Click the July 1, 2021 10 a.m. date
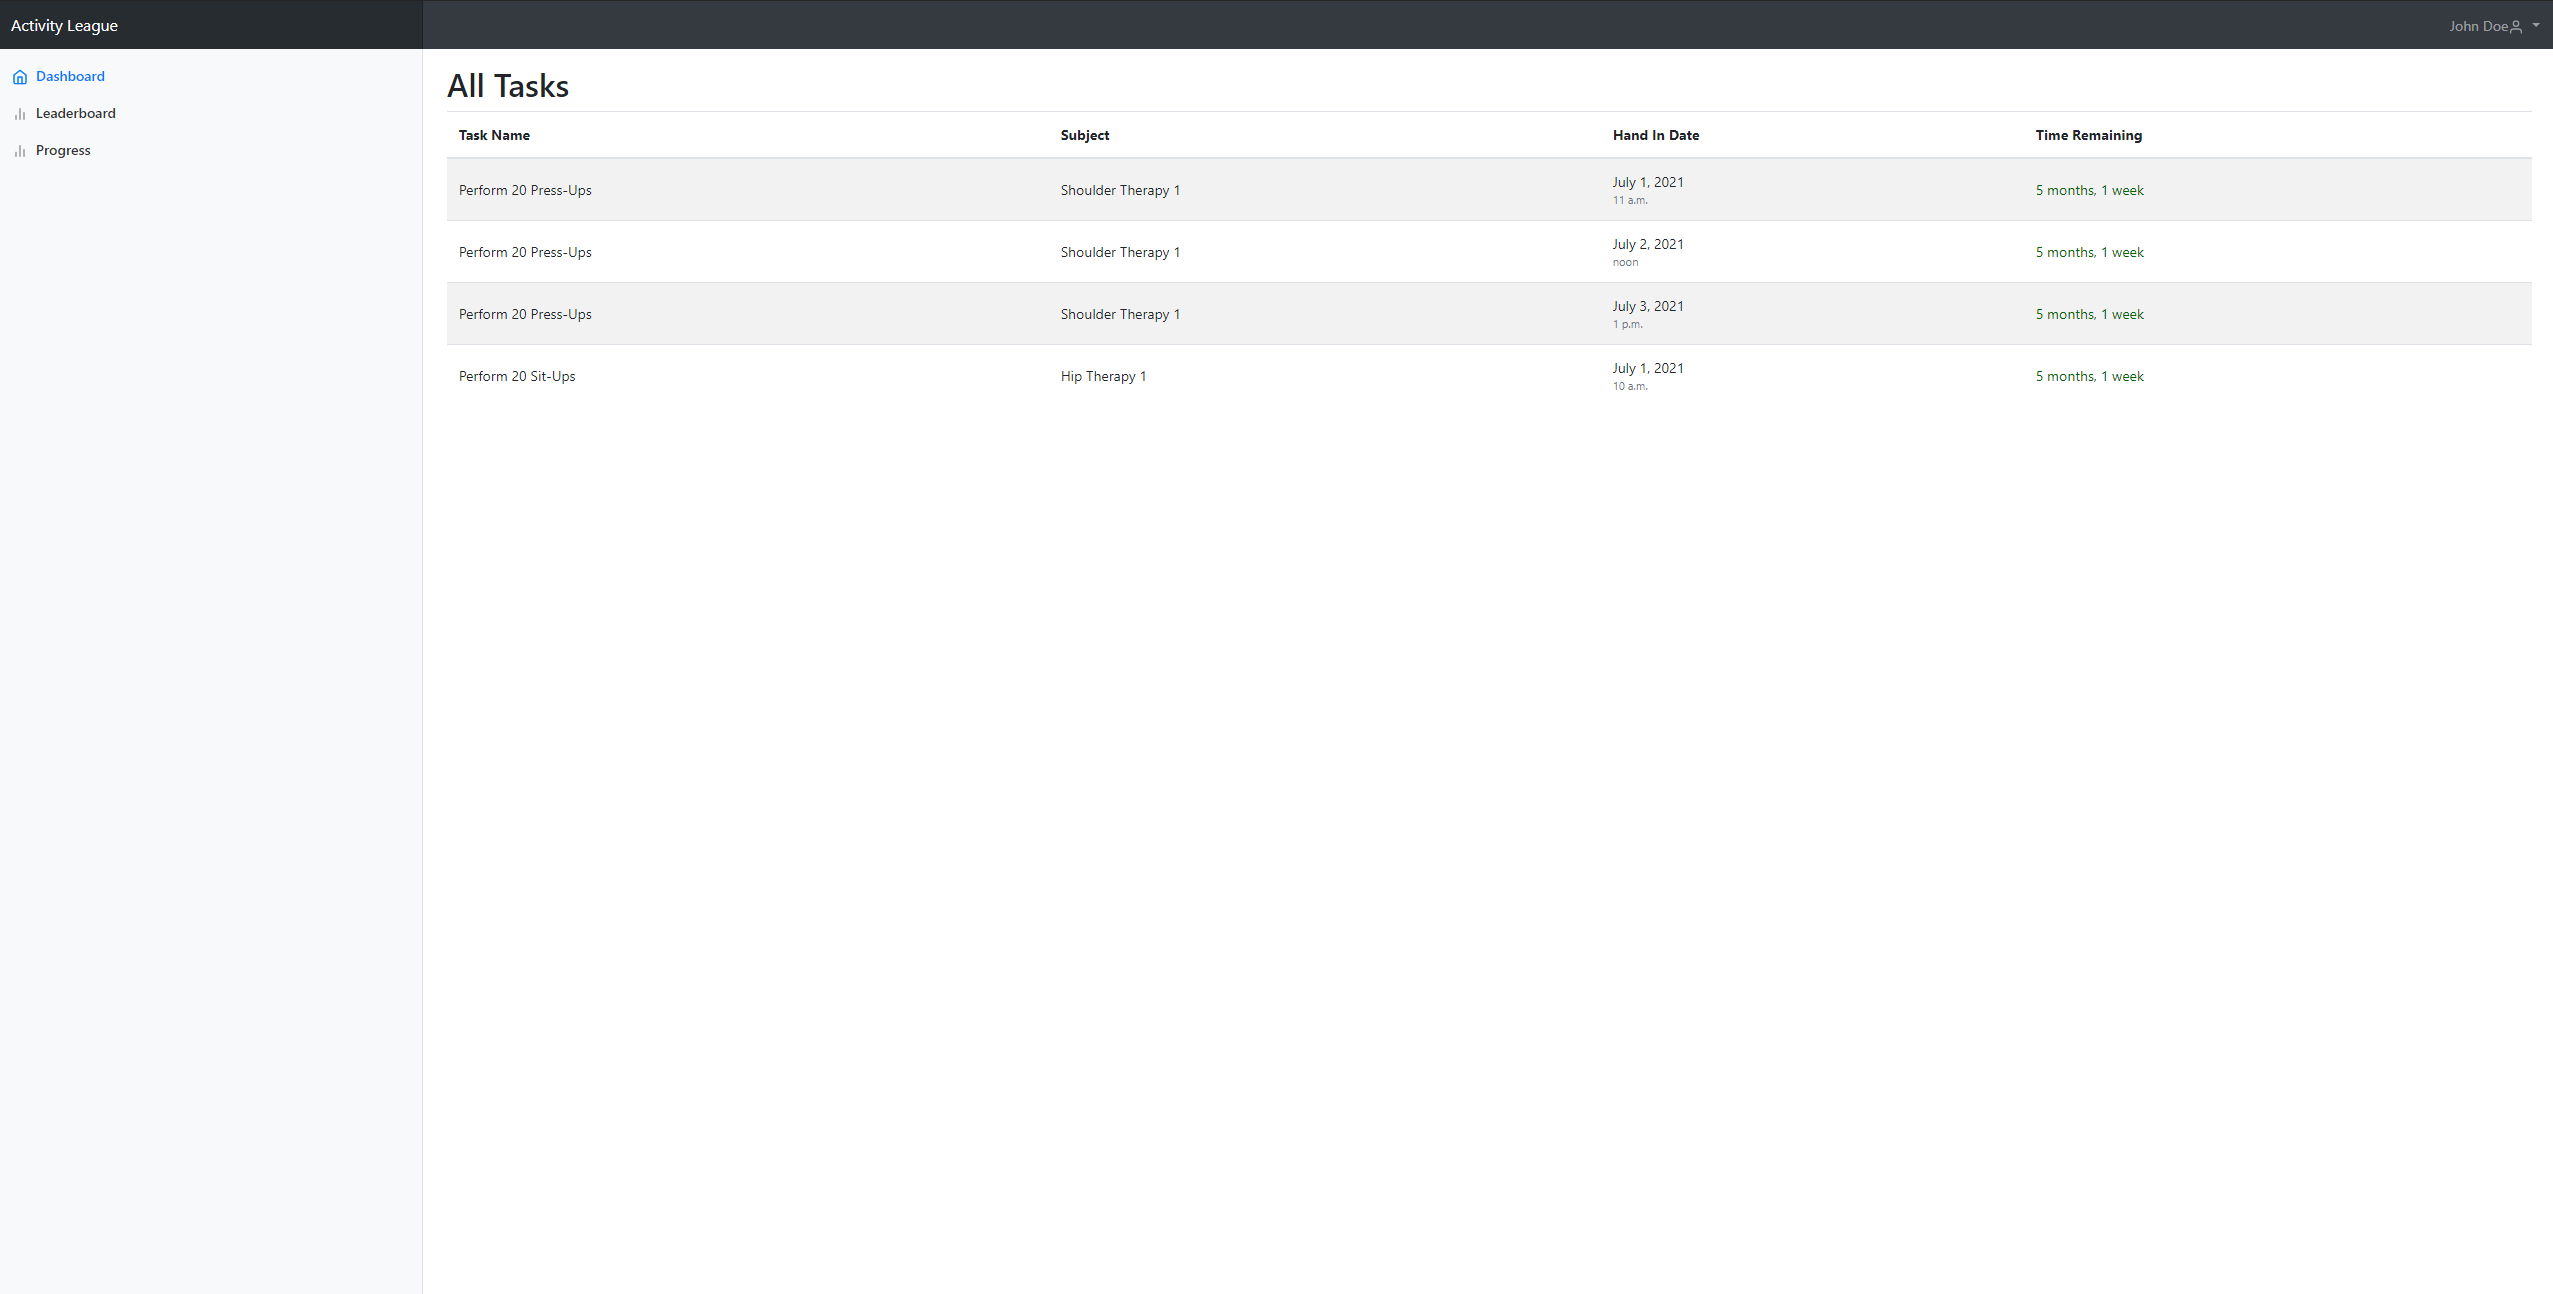 point(1648,376)
